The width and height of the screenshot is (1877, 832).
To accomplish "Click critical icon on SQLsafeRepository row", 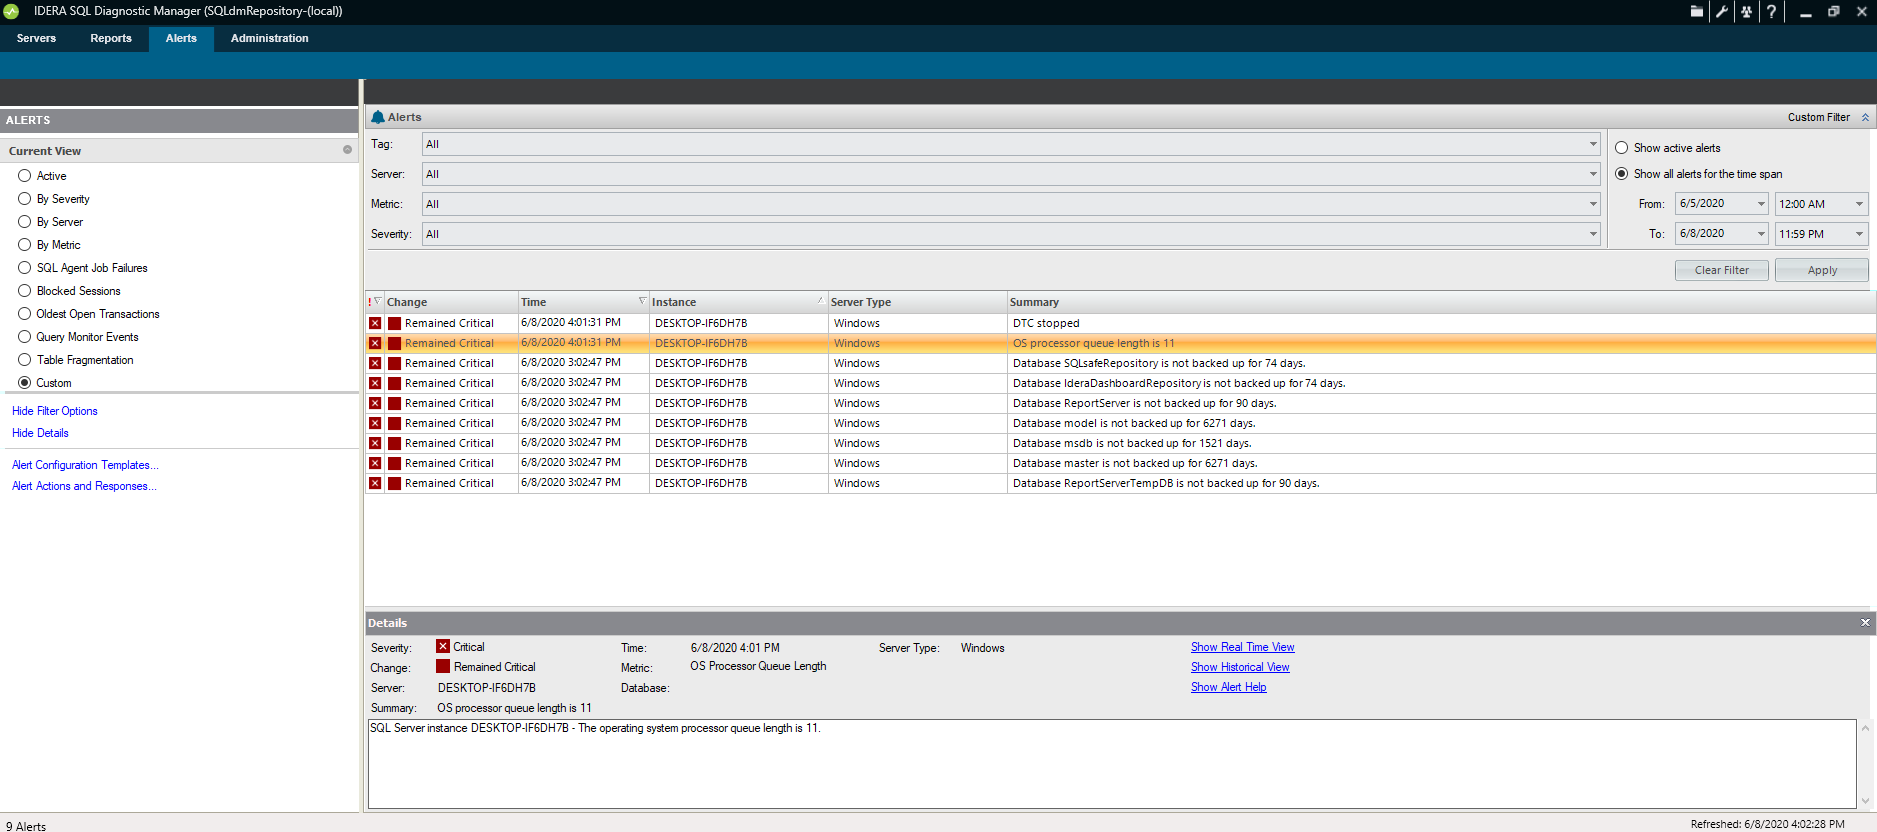I will click(375, 363).
